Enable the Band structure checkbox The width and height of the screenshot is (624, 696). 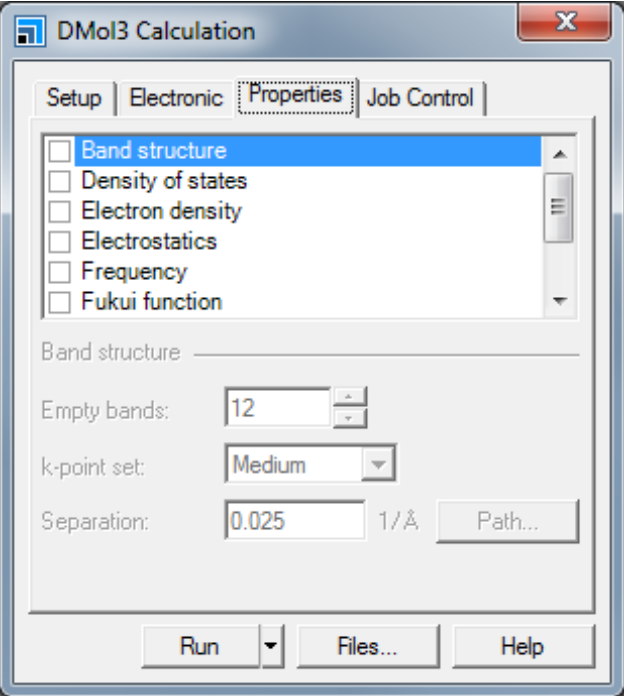(59, 151)
